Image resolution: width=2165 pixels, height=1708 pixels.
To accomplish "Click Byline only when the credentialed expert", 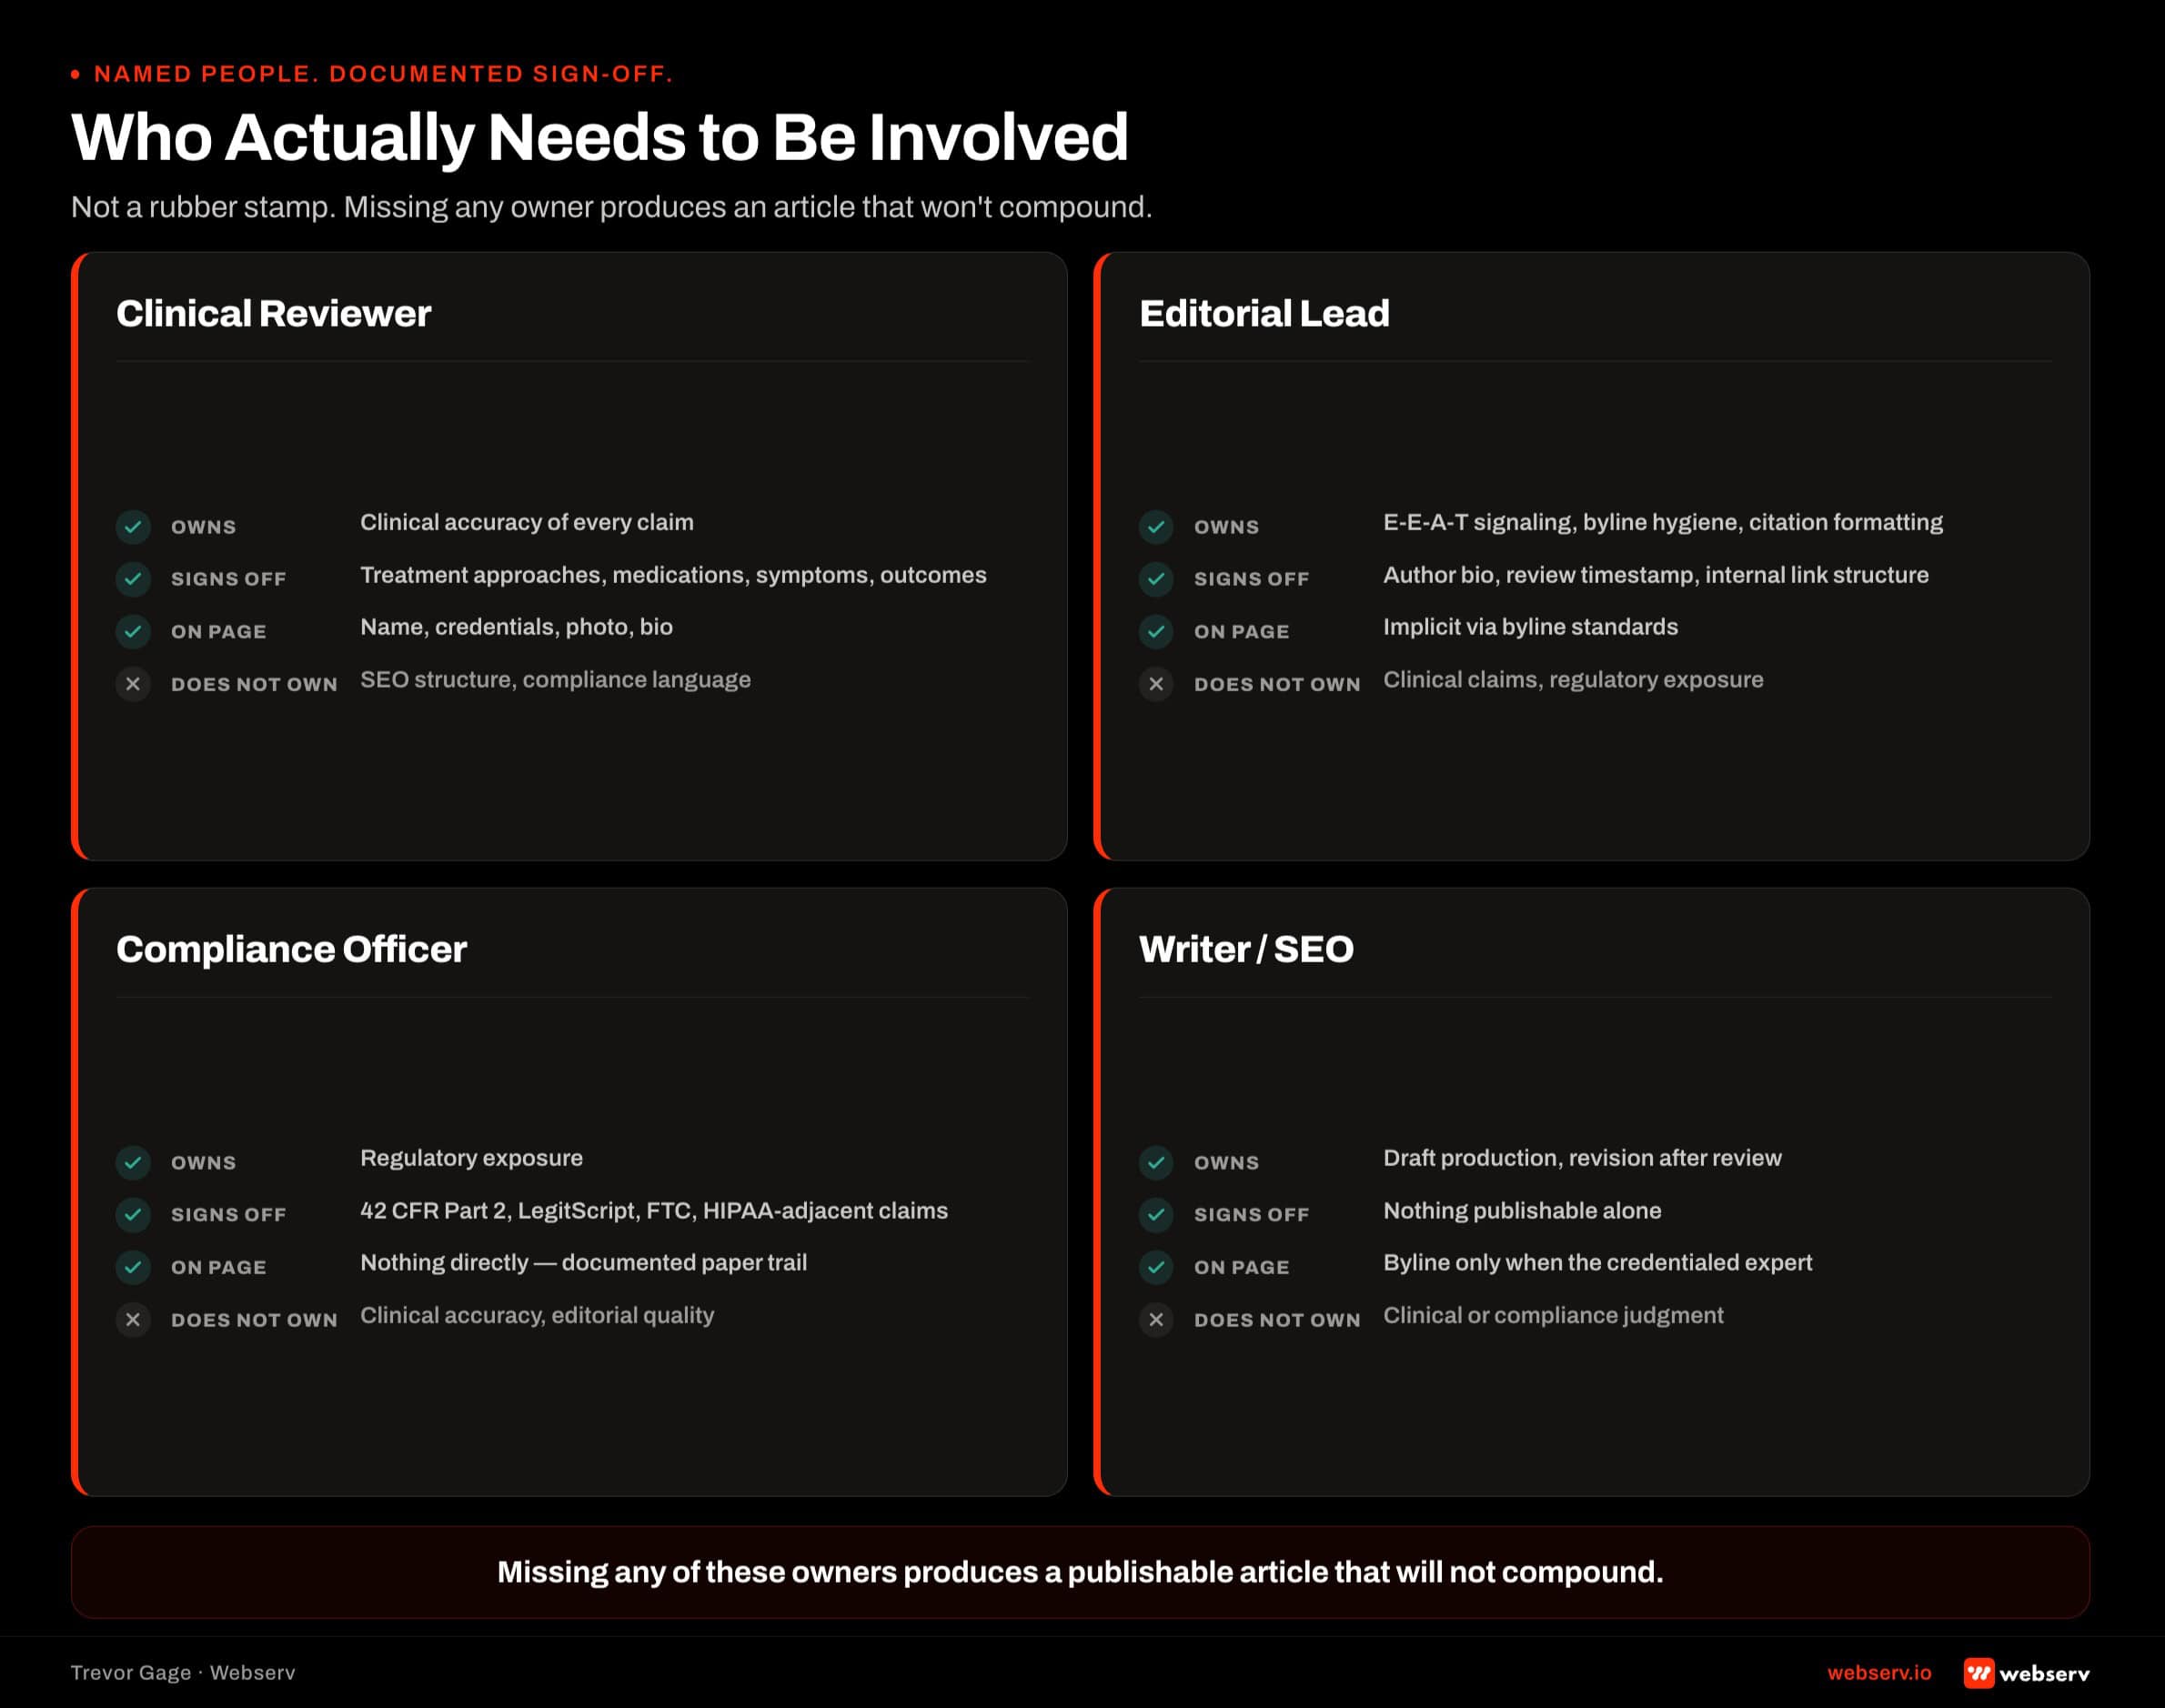I will pos(1597,1263).
